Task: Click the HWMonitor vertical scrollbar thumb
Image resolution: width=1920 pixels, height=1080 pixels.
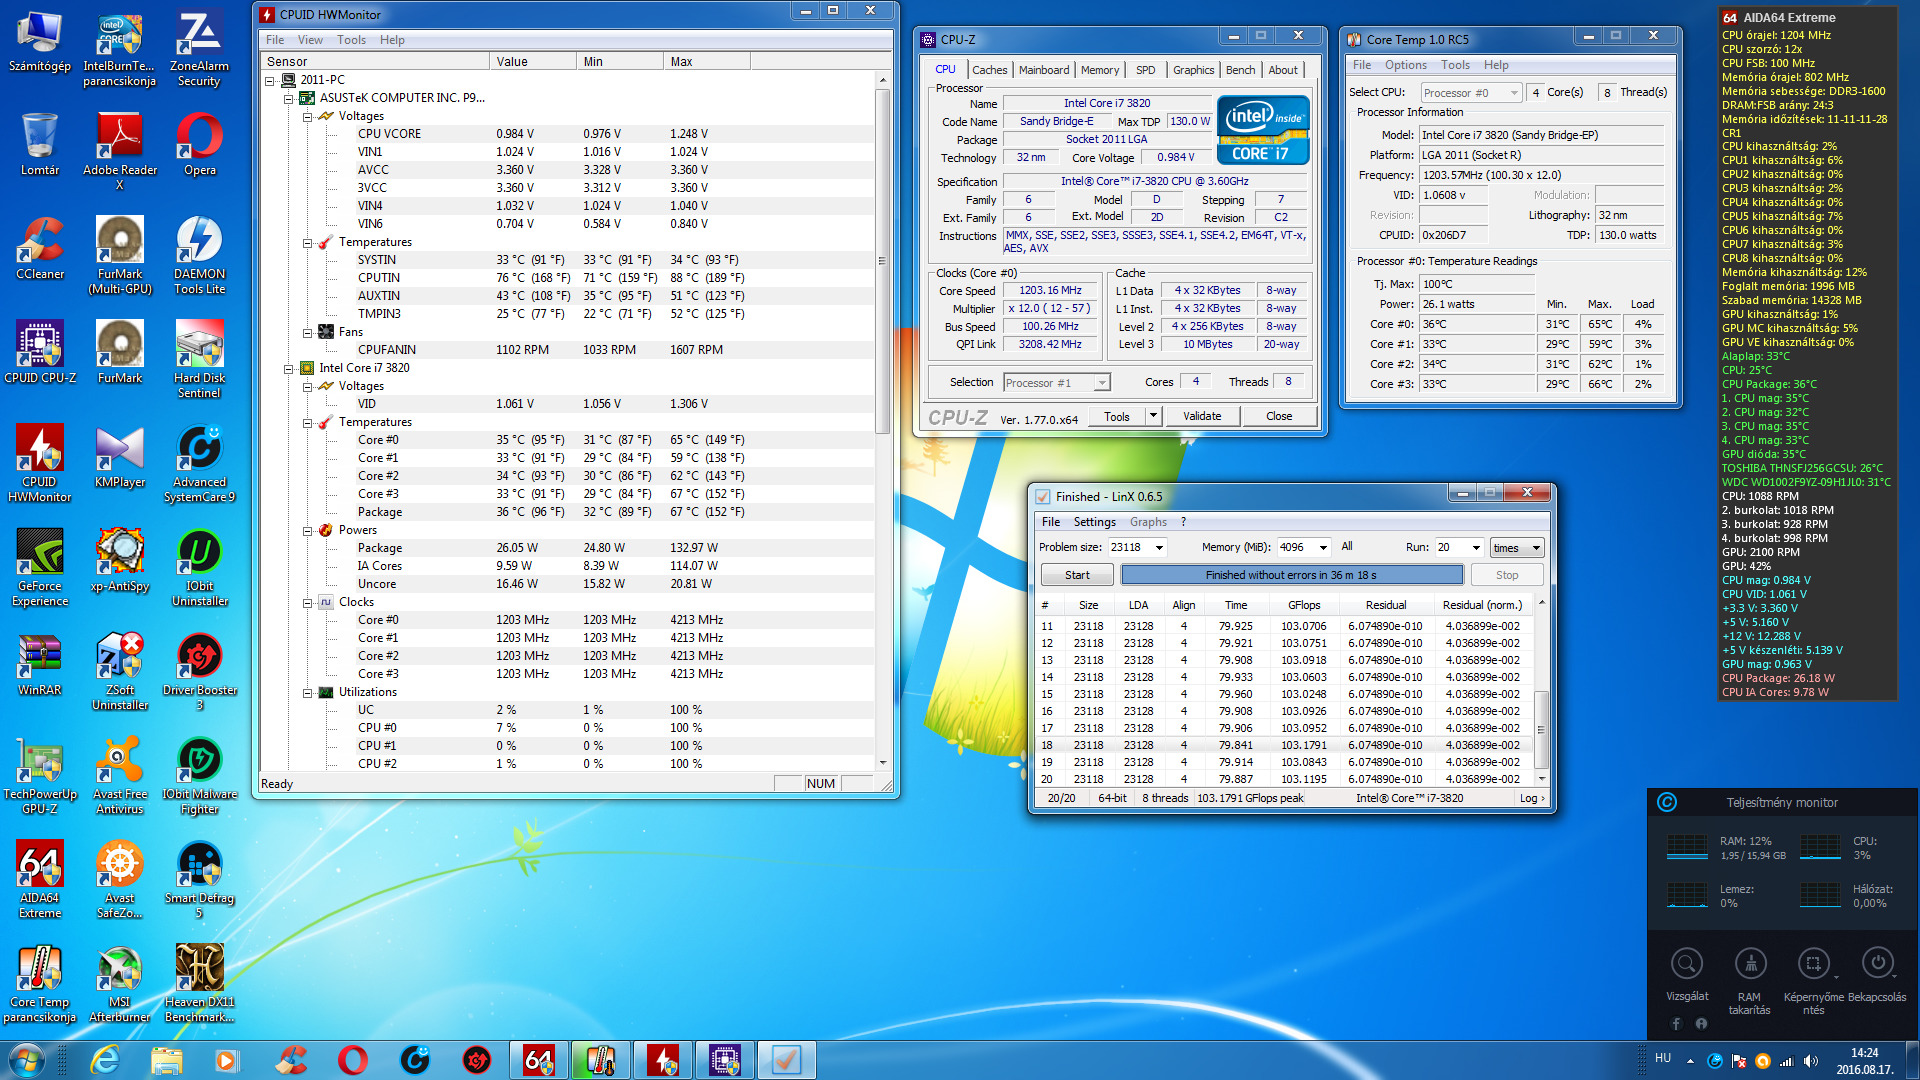Action: 882,260
